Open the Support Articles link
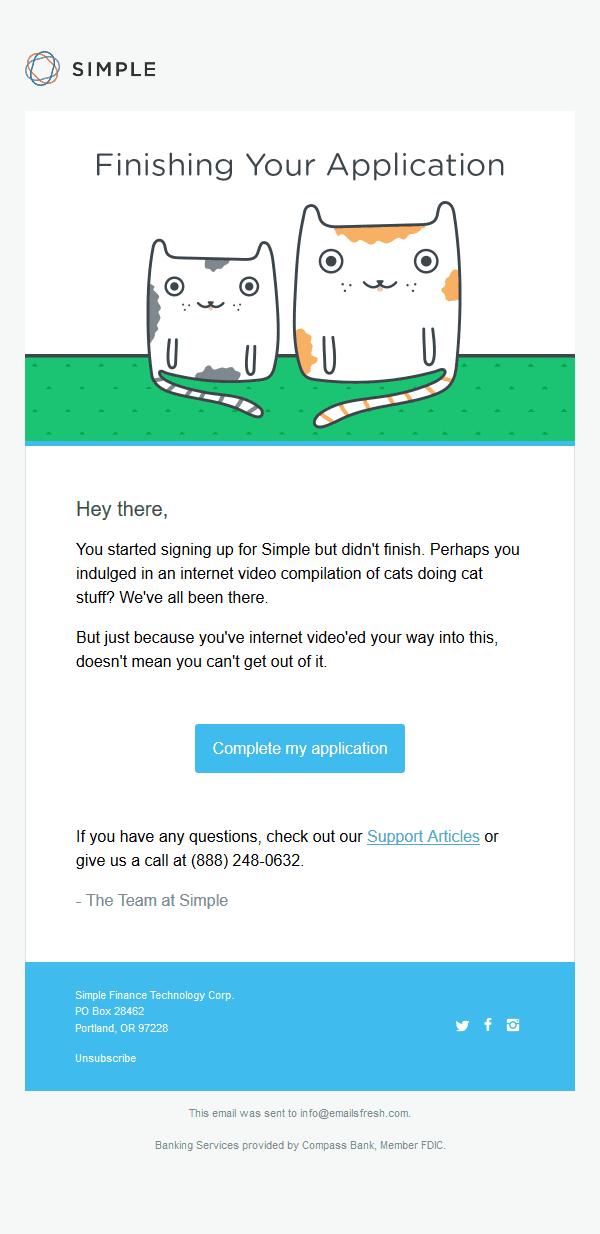 click(x=423, y=836)
